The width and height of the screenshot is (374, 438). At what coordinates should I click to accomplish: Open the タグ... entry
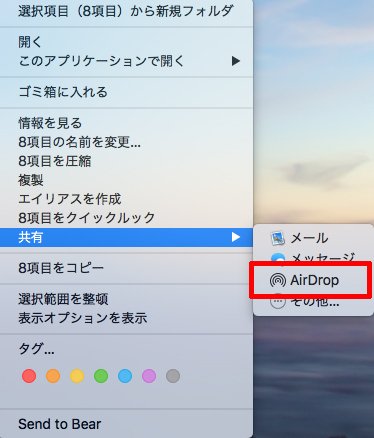click(126, 349)
